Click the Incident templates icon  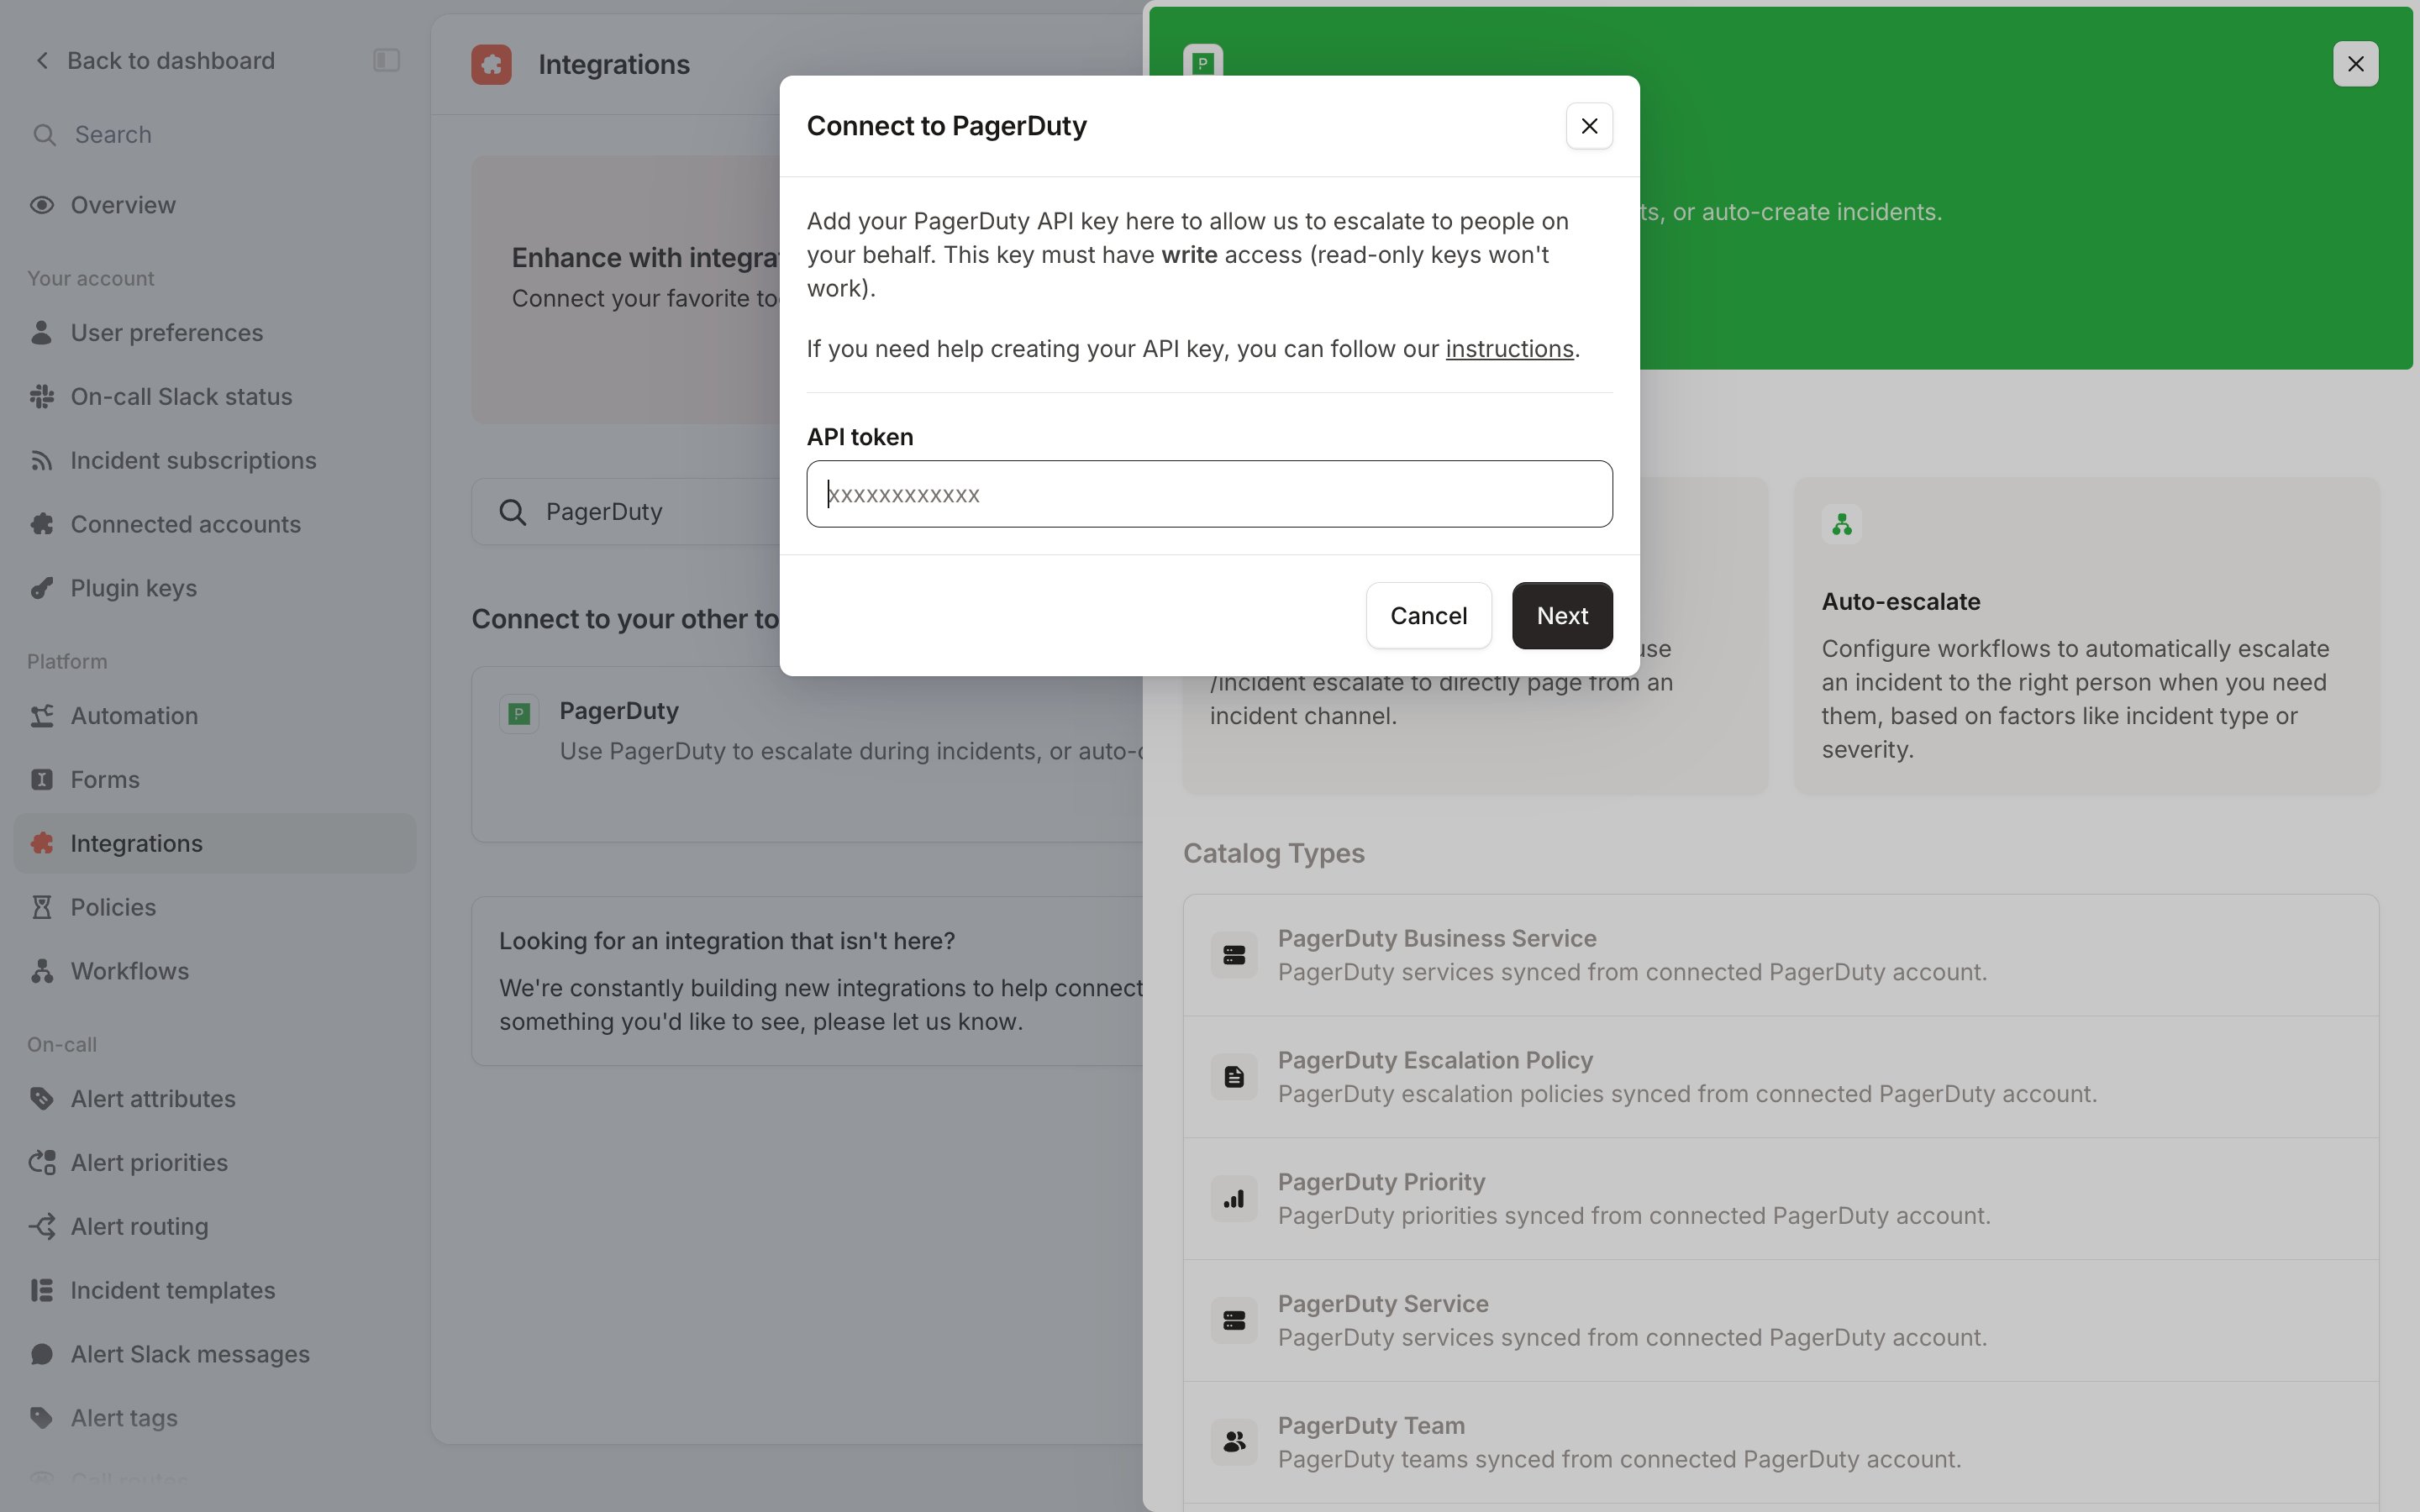(x=42, y=1291)
